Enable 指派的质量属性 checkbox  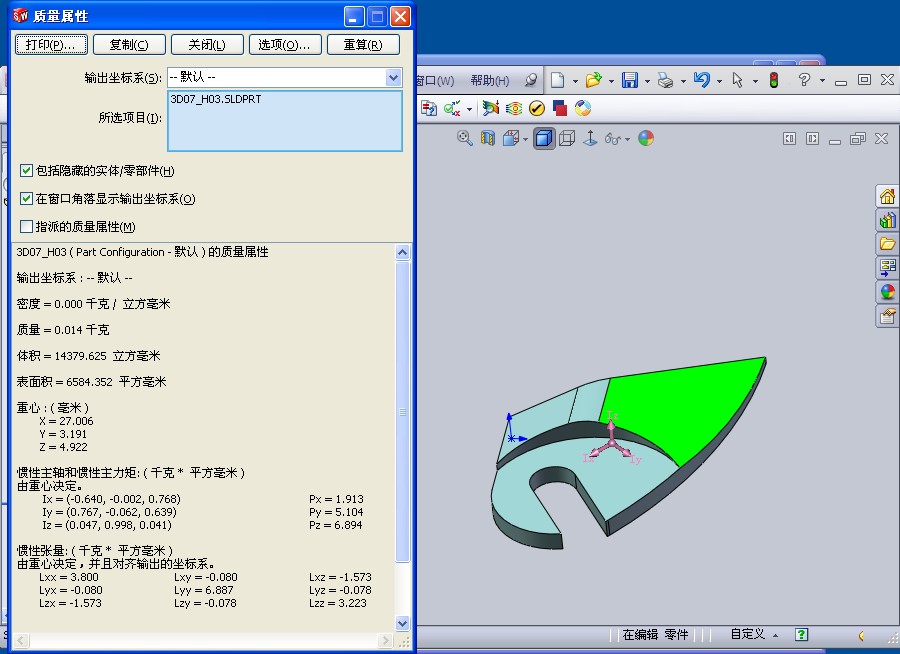click(27, 227)
